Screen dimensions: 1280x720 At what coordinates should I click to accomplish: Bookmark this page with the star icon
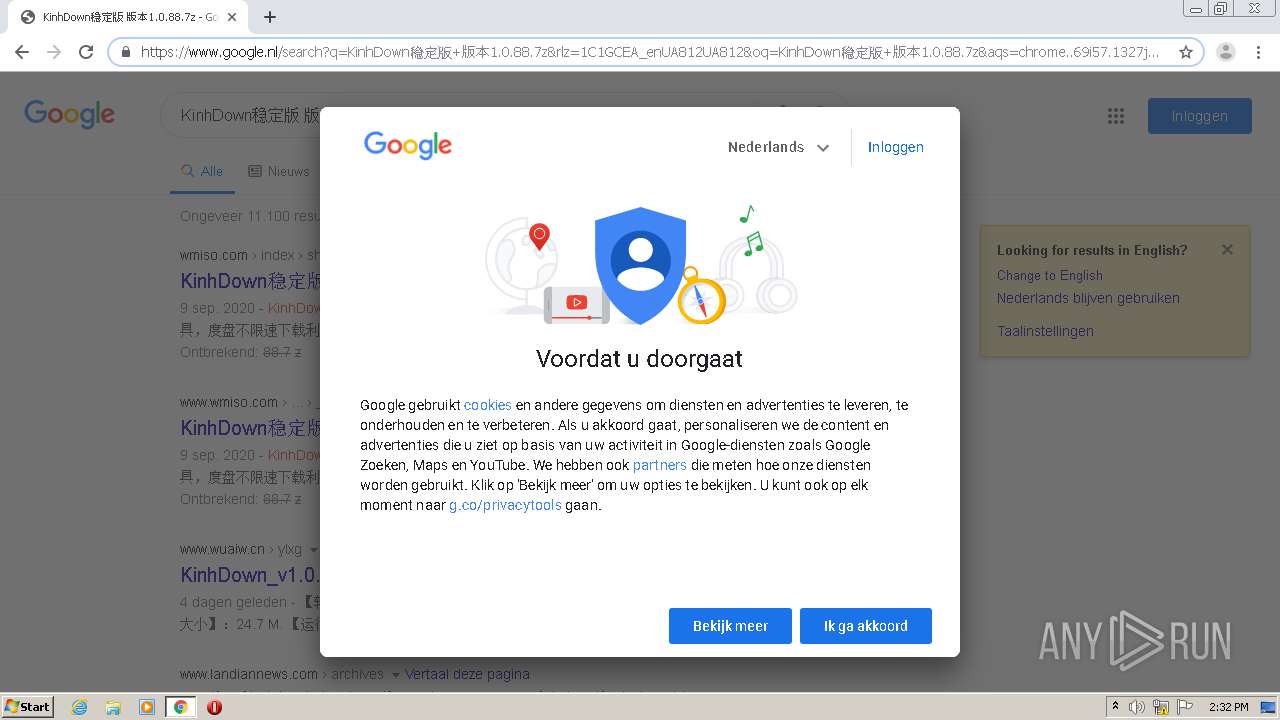point(1186,52)
